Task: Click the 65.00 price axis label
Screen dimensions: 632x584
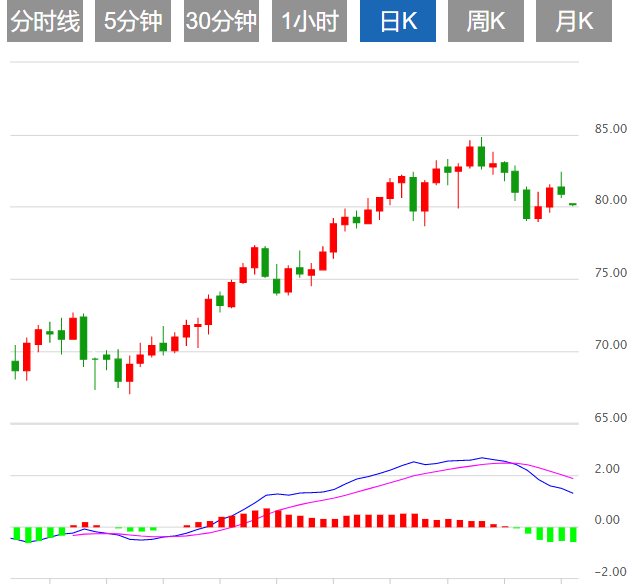Action: pyautogui.click(x=610, y=417)
